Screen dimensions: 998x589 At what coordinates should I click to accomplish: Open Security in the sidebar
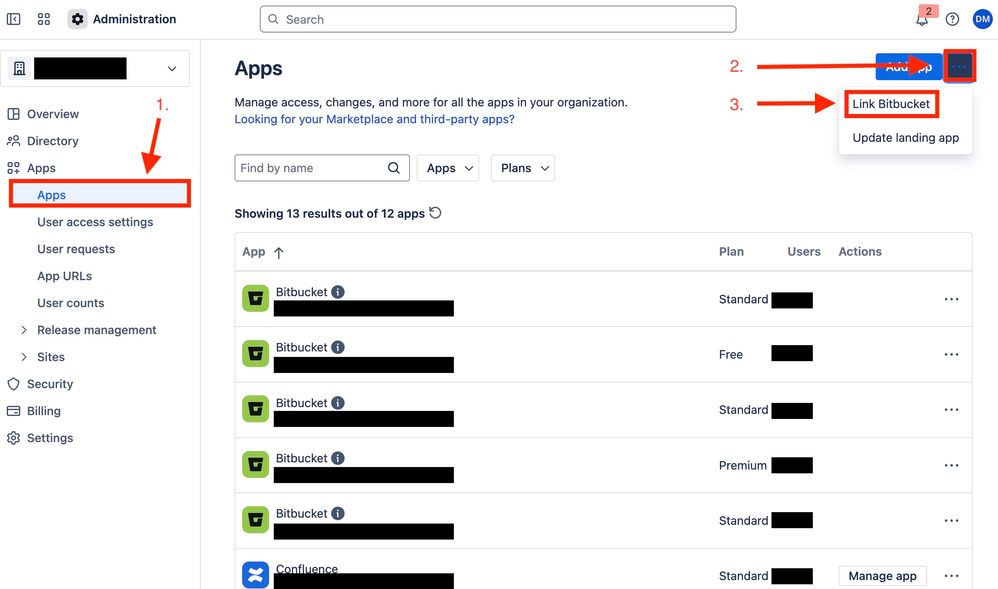click(x=50, y=384)
